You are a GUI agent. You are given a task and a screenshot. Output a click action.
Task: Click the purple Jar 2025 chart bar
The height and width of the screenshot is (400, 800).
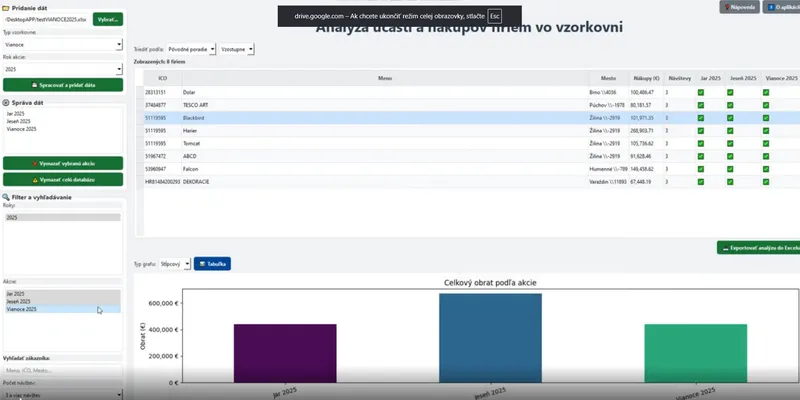tap(285, 353)
